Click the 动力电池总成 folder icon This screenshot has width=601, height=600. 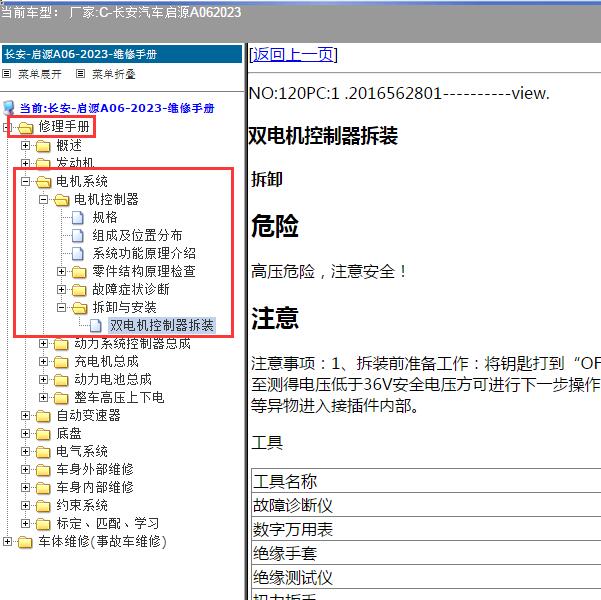click(x=61, y=380)
